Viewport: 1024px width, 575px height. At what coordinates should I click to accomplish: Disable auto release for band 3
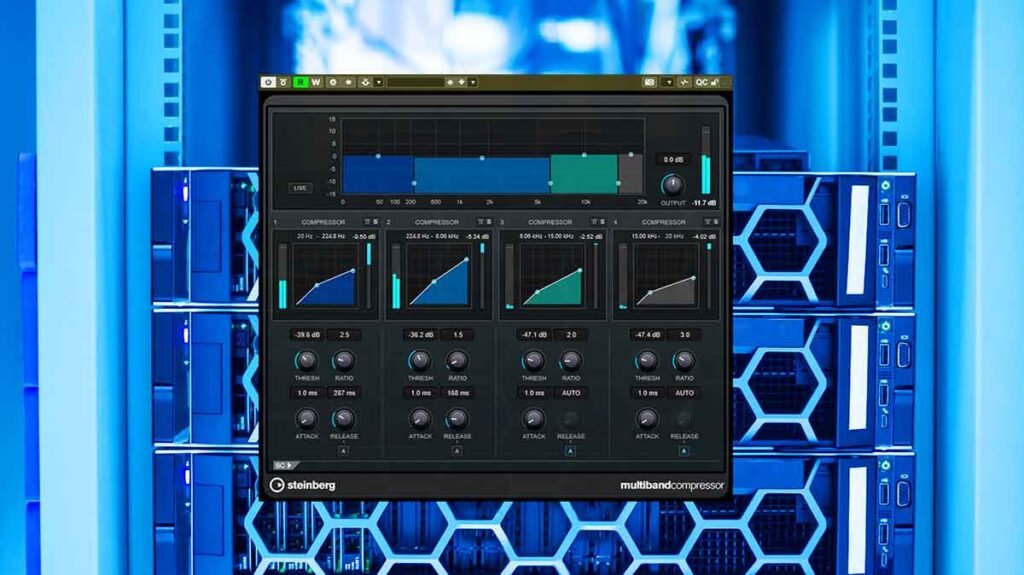pyautogui.click(x=571, y=451)
